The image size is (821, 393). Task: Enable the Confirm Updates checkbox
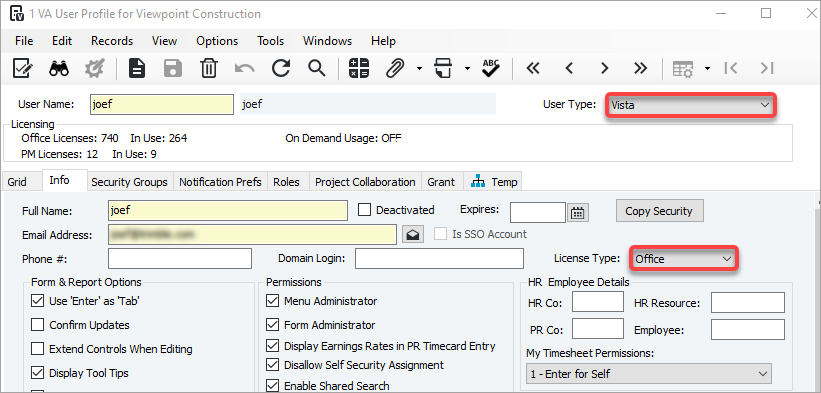coord(38,325)
